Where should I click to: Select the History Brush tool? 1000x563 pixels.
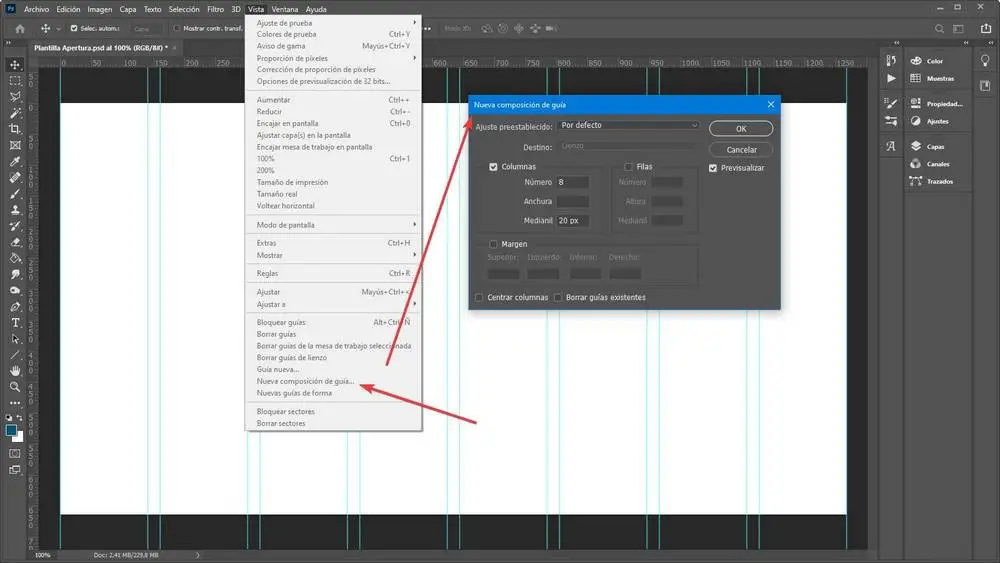[x=15, y=226]
